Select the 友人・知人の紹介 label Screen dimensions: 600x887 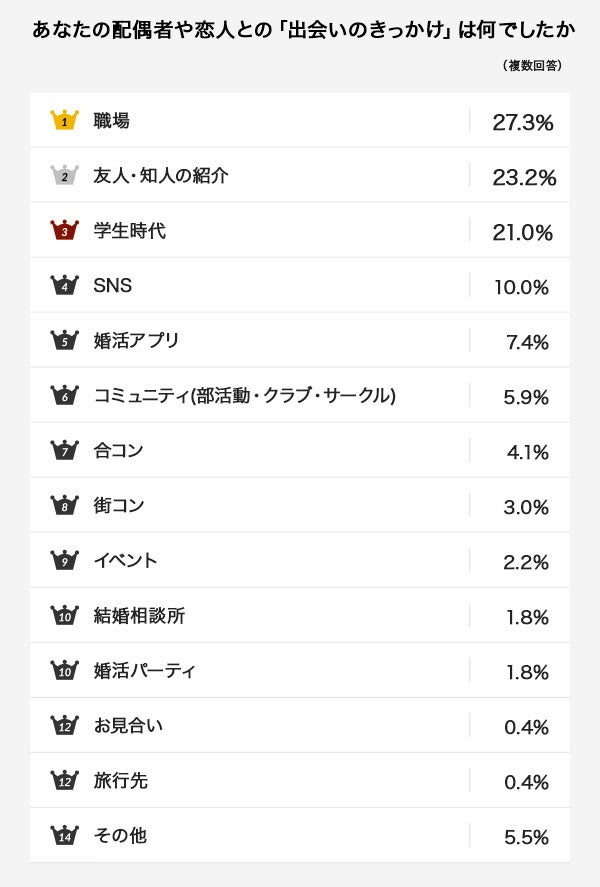coord(160,176)
